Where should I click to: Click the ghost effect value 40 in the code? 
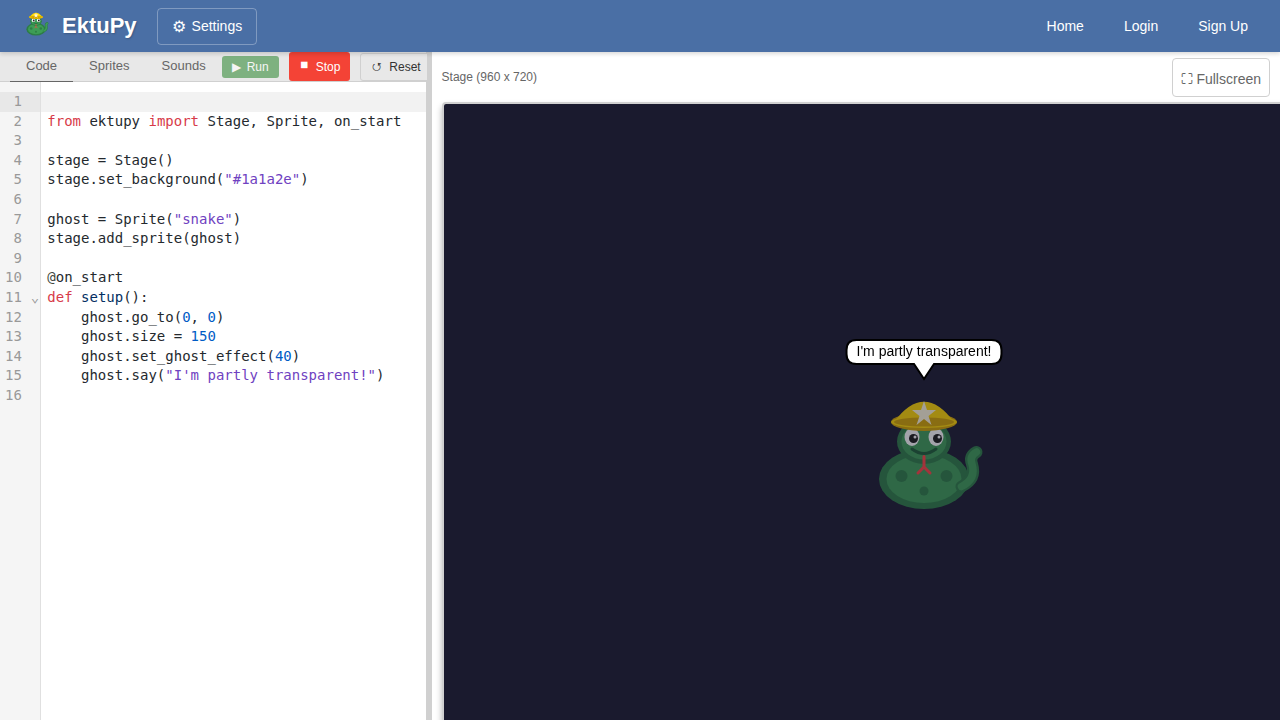pos(283,356)
